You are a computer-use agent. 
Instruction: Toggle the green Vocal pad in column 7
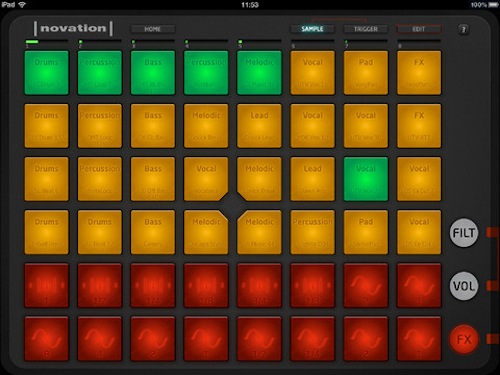366,179
